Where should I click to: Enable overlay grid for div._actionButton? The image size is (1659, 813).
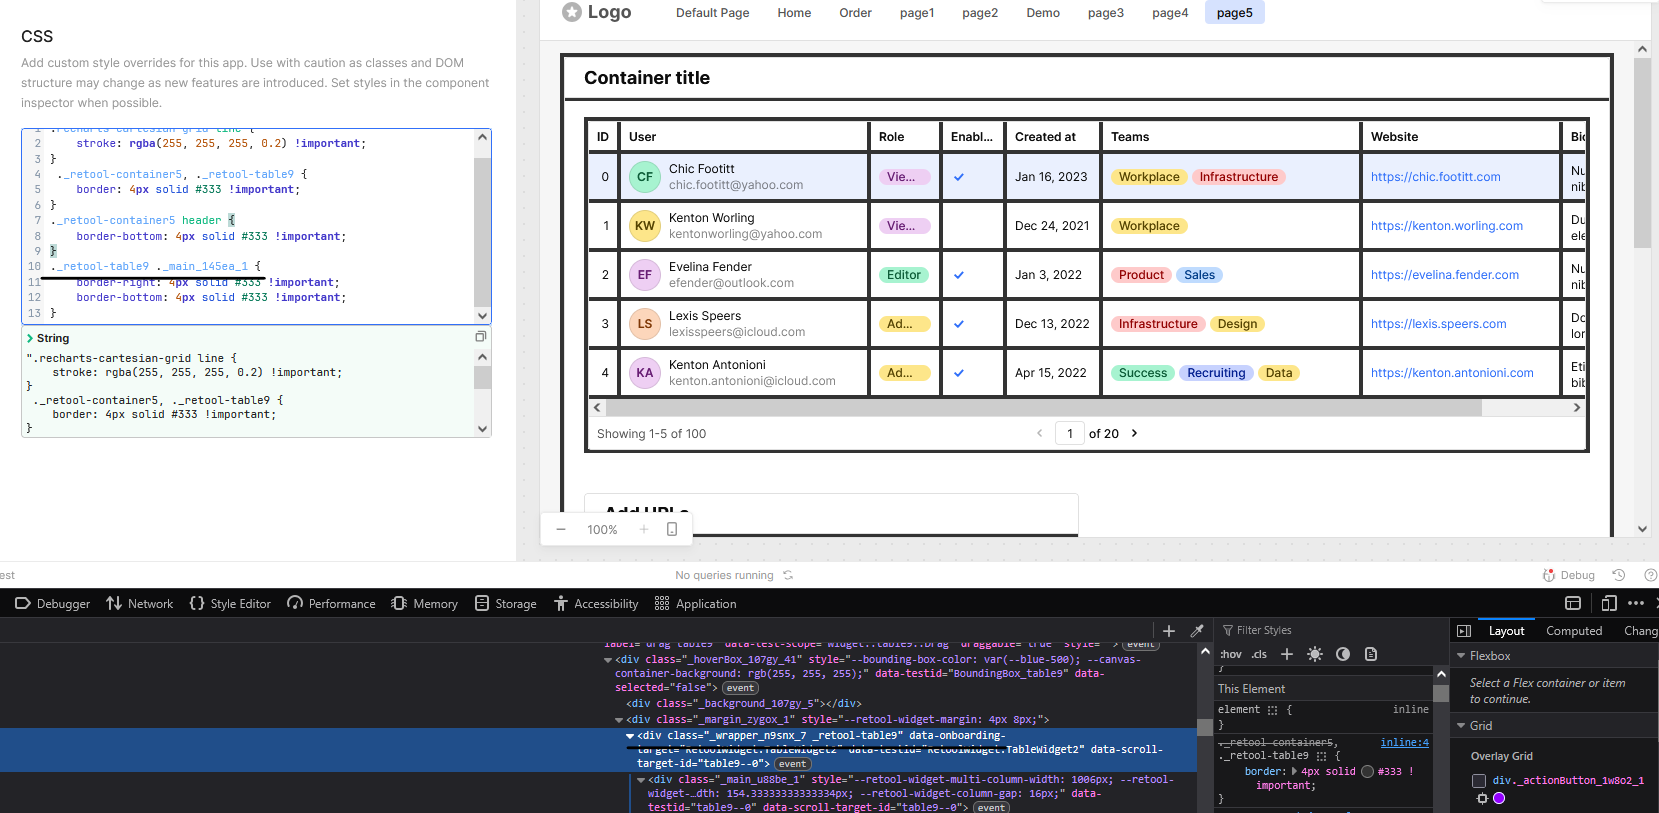[x=1479, y=780]
